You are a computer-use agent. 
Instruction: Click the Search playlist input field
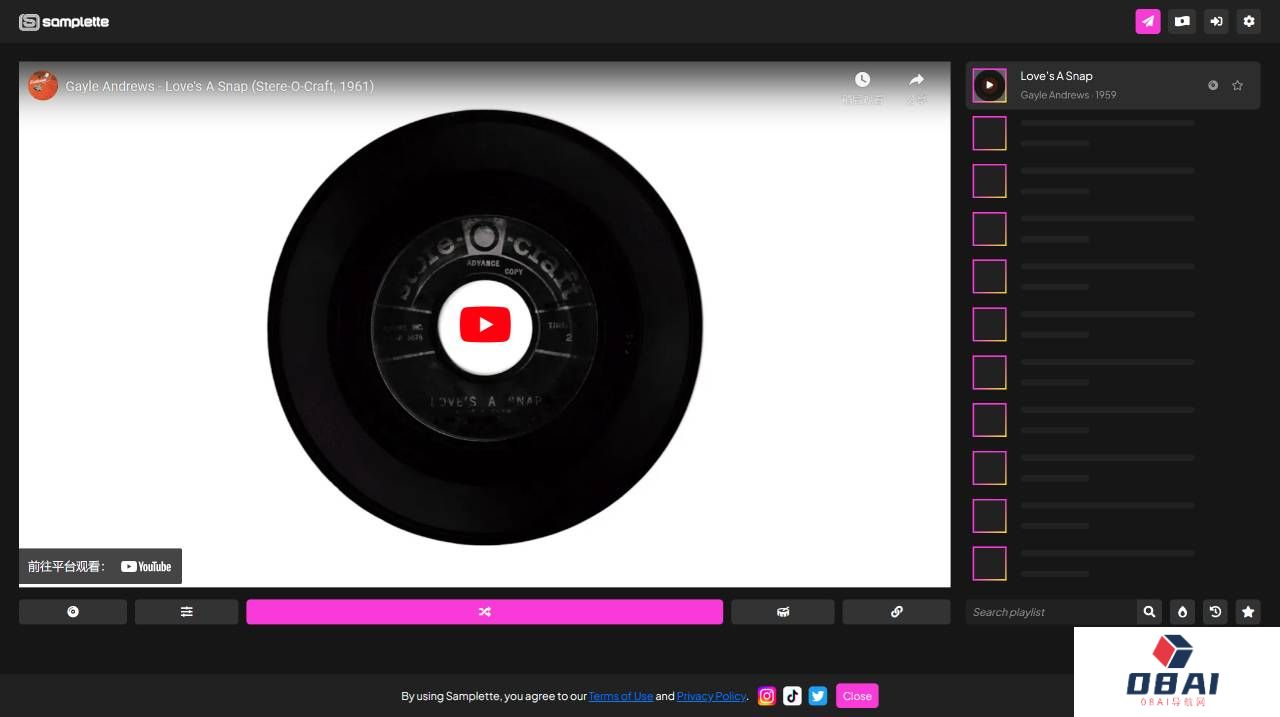pyautogui.click(x=1051, y=612)
